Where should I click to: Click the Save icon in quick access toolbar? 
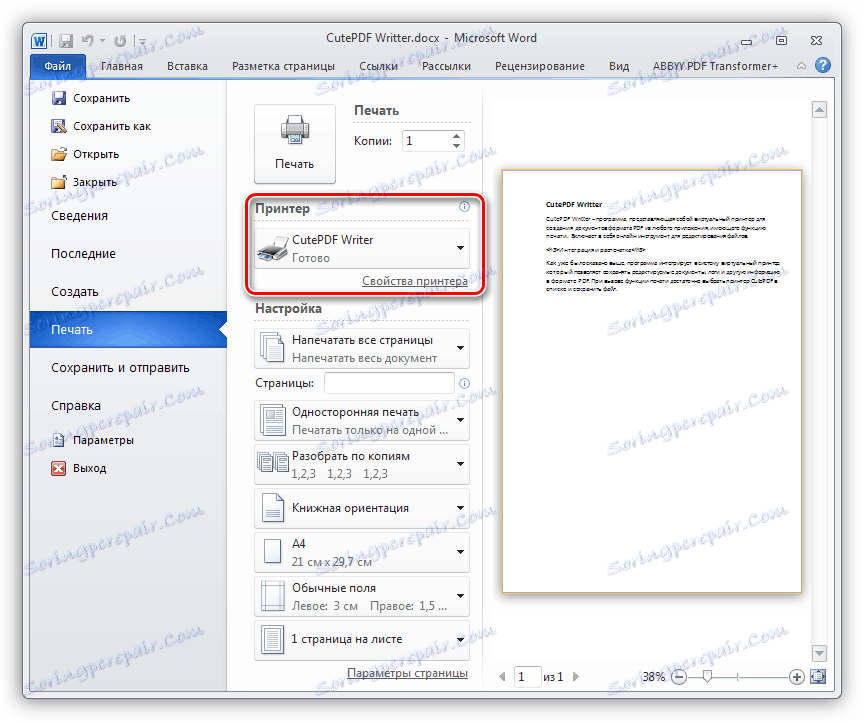(x=66, y=40)
